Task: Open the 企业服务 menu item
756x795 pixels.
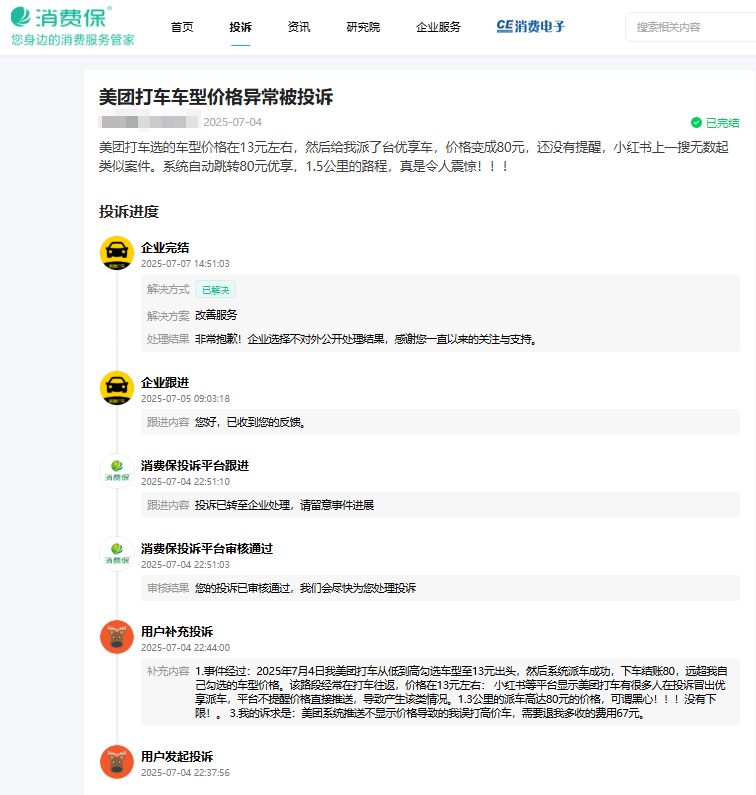Action: 438,27
